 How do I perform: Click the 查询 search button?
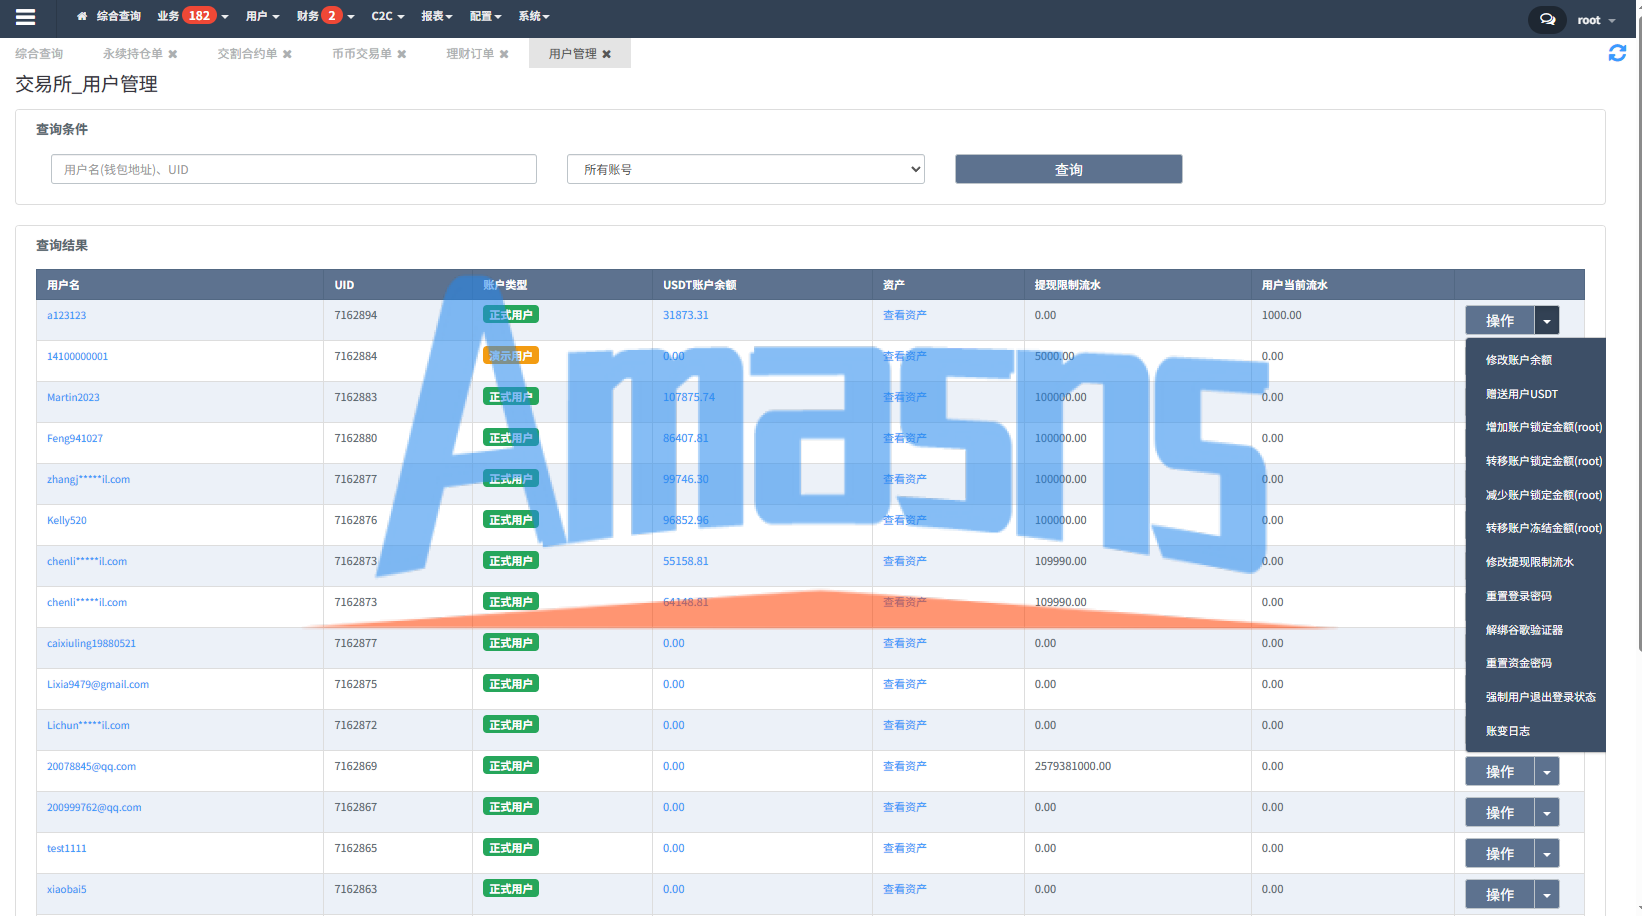(x=1068, y=169)
